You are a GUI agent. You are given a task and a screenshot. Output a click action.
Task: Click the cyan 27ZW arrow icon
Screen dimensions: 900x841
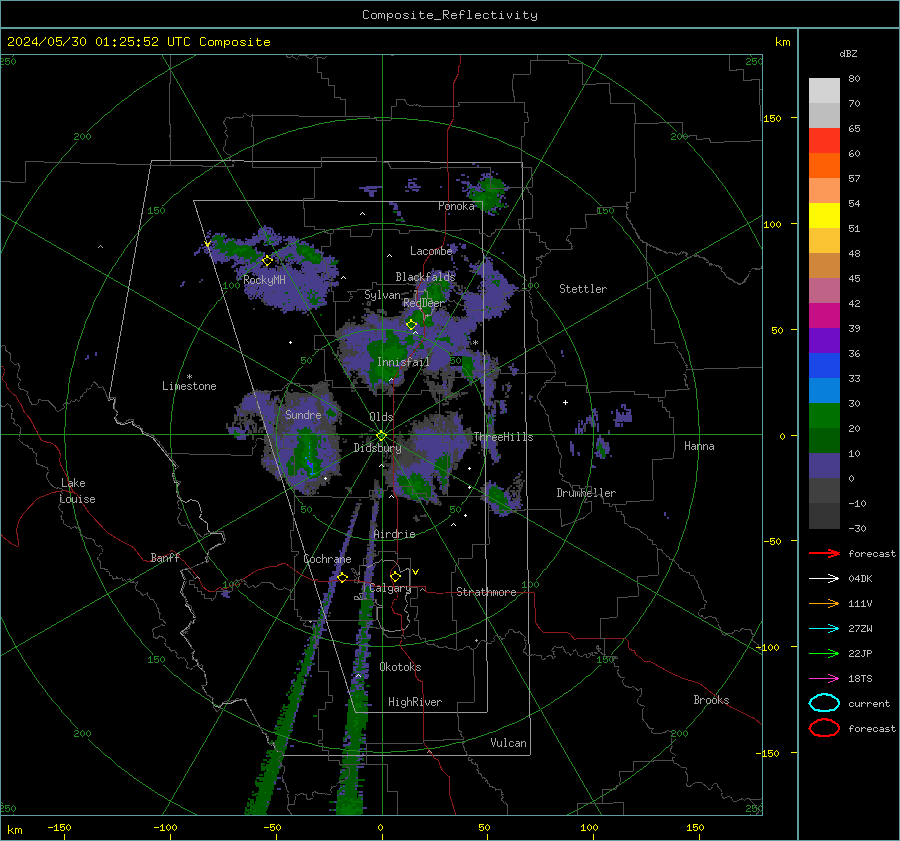click(x=824, y=629)
